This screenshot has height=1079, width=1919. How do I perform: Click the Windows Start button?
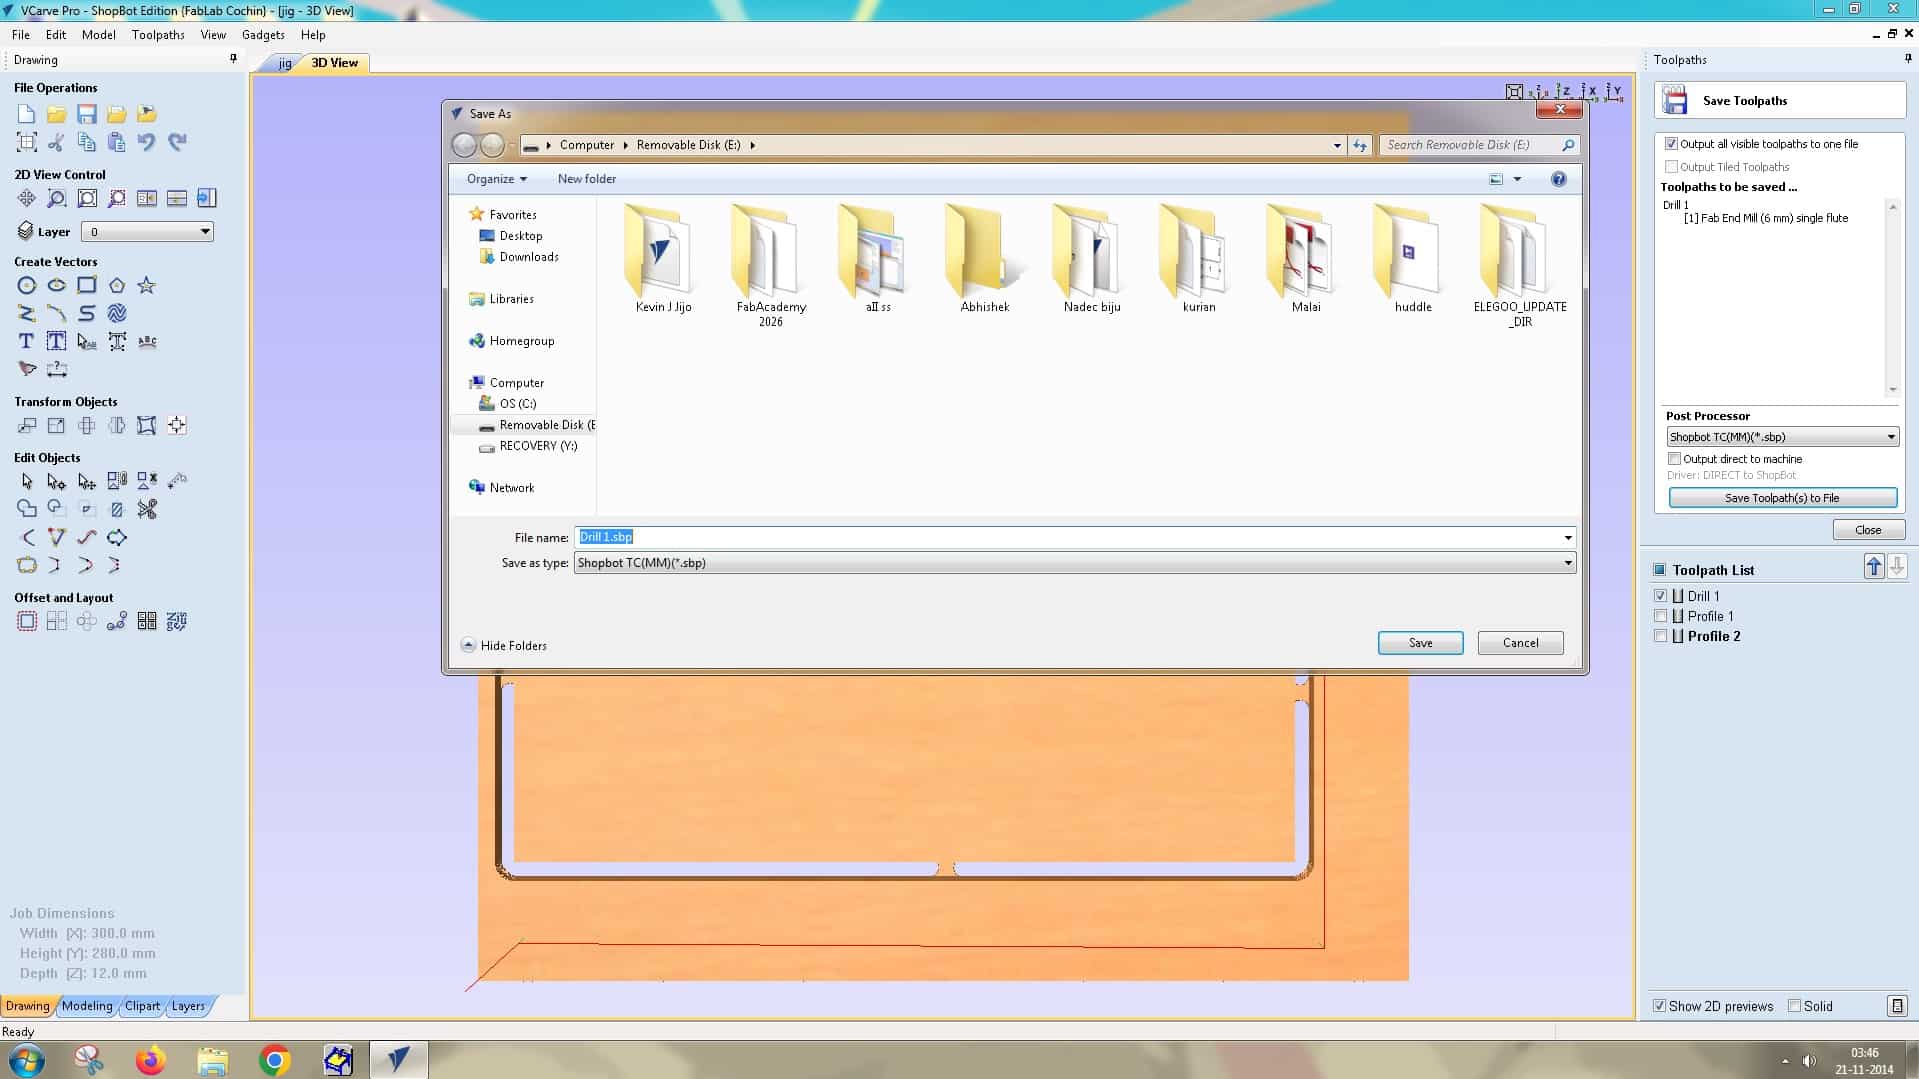pos(25,1060)
